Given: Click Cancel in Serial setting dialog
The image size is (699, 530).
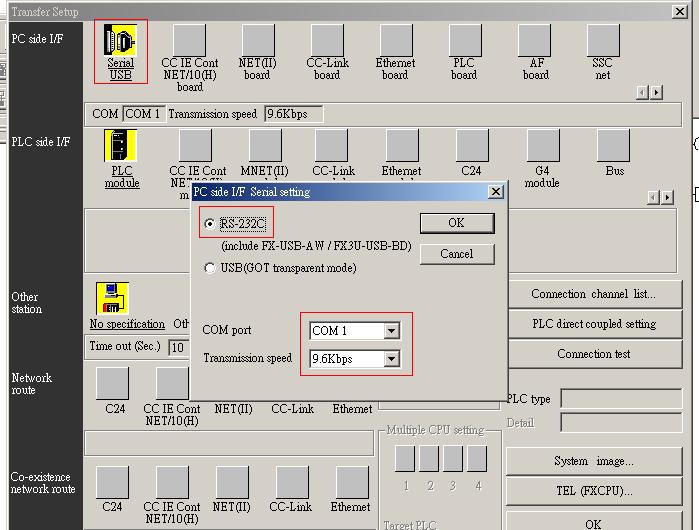Looking at the screenshot, I should click(456, 254).
